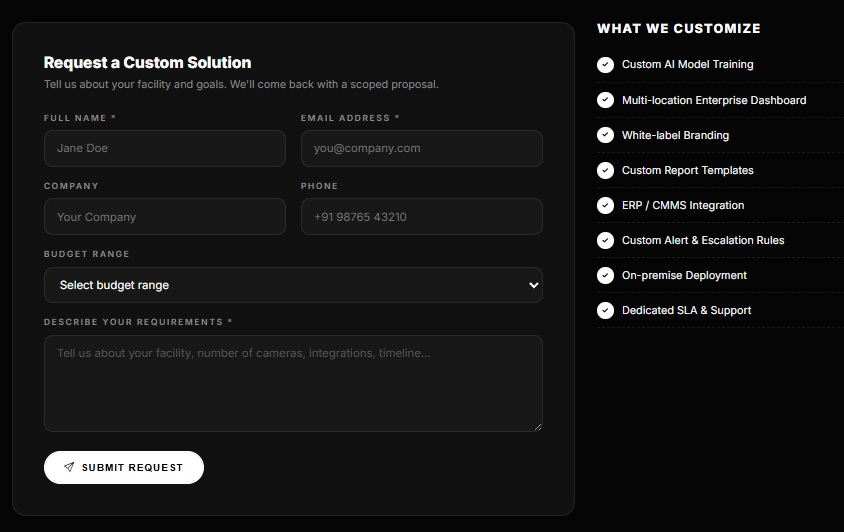
Task: Click the textarea resize handle corner
Action: click(538, 427)
